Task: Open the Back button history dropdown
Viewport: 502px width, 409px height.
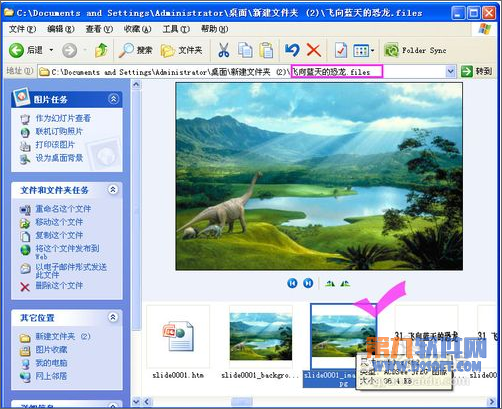Action: click(x=51, y=50)
